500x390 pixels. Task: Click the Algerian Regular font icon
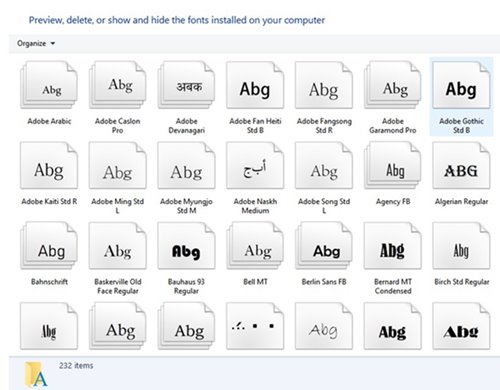click(461, 166)
